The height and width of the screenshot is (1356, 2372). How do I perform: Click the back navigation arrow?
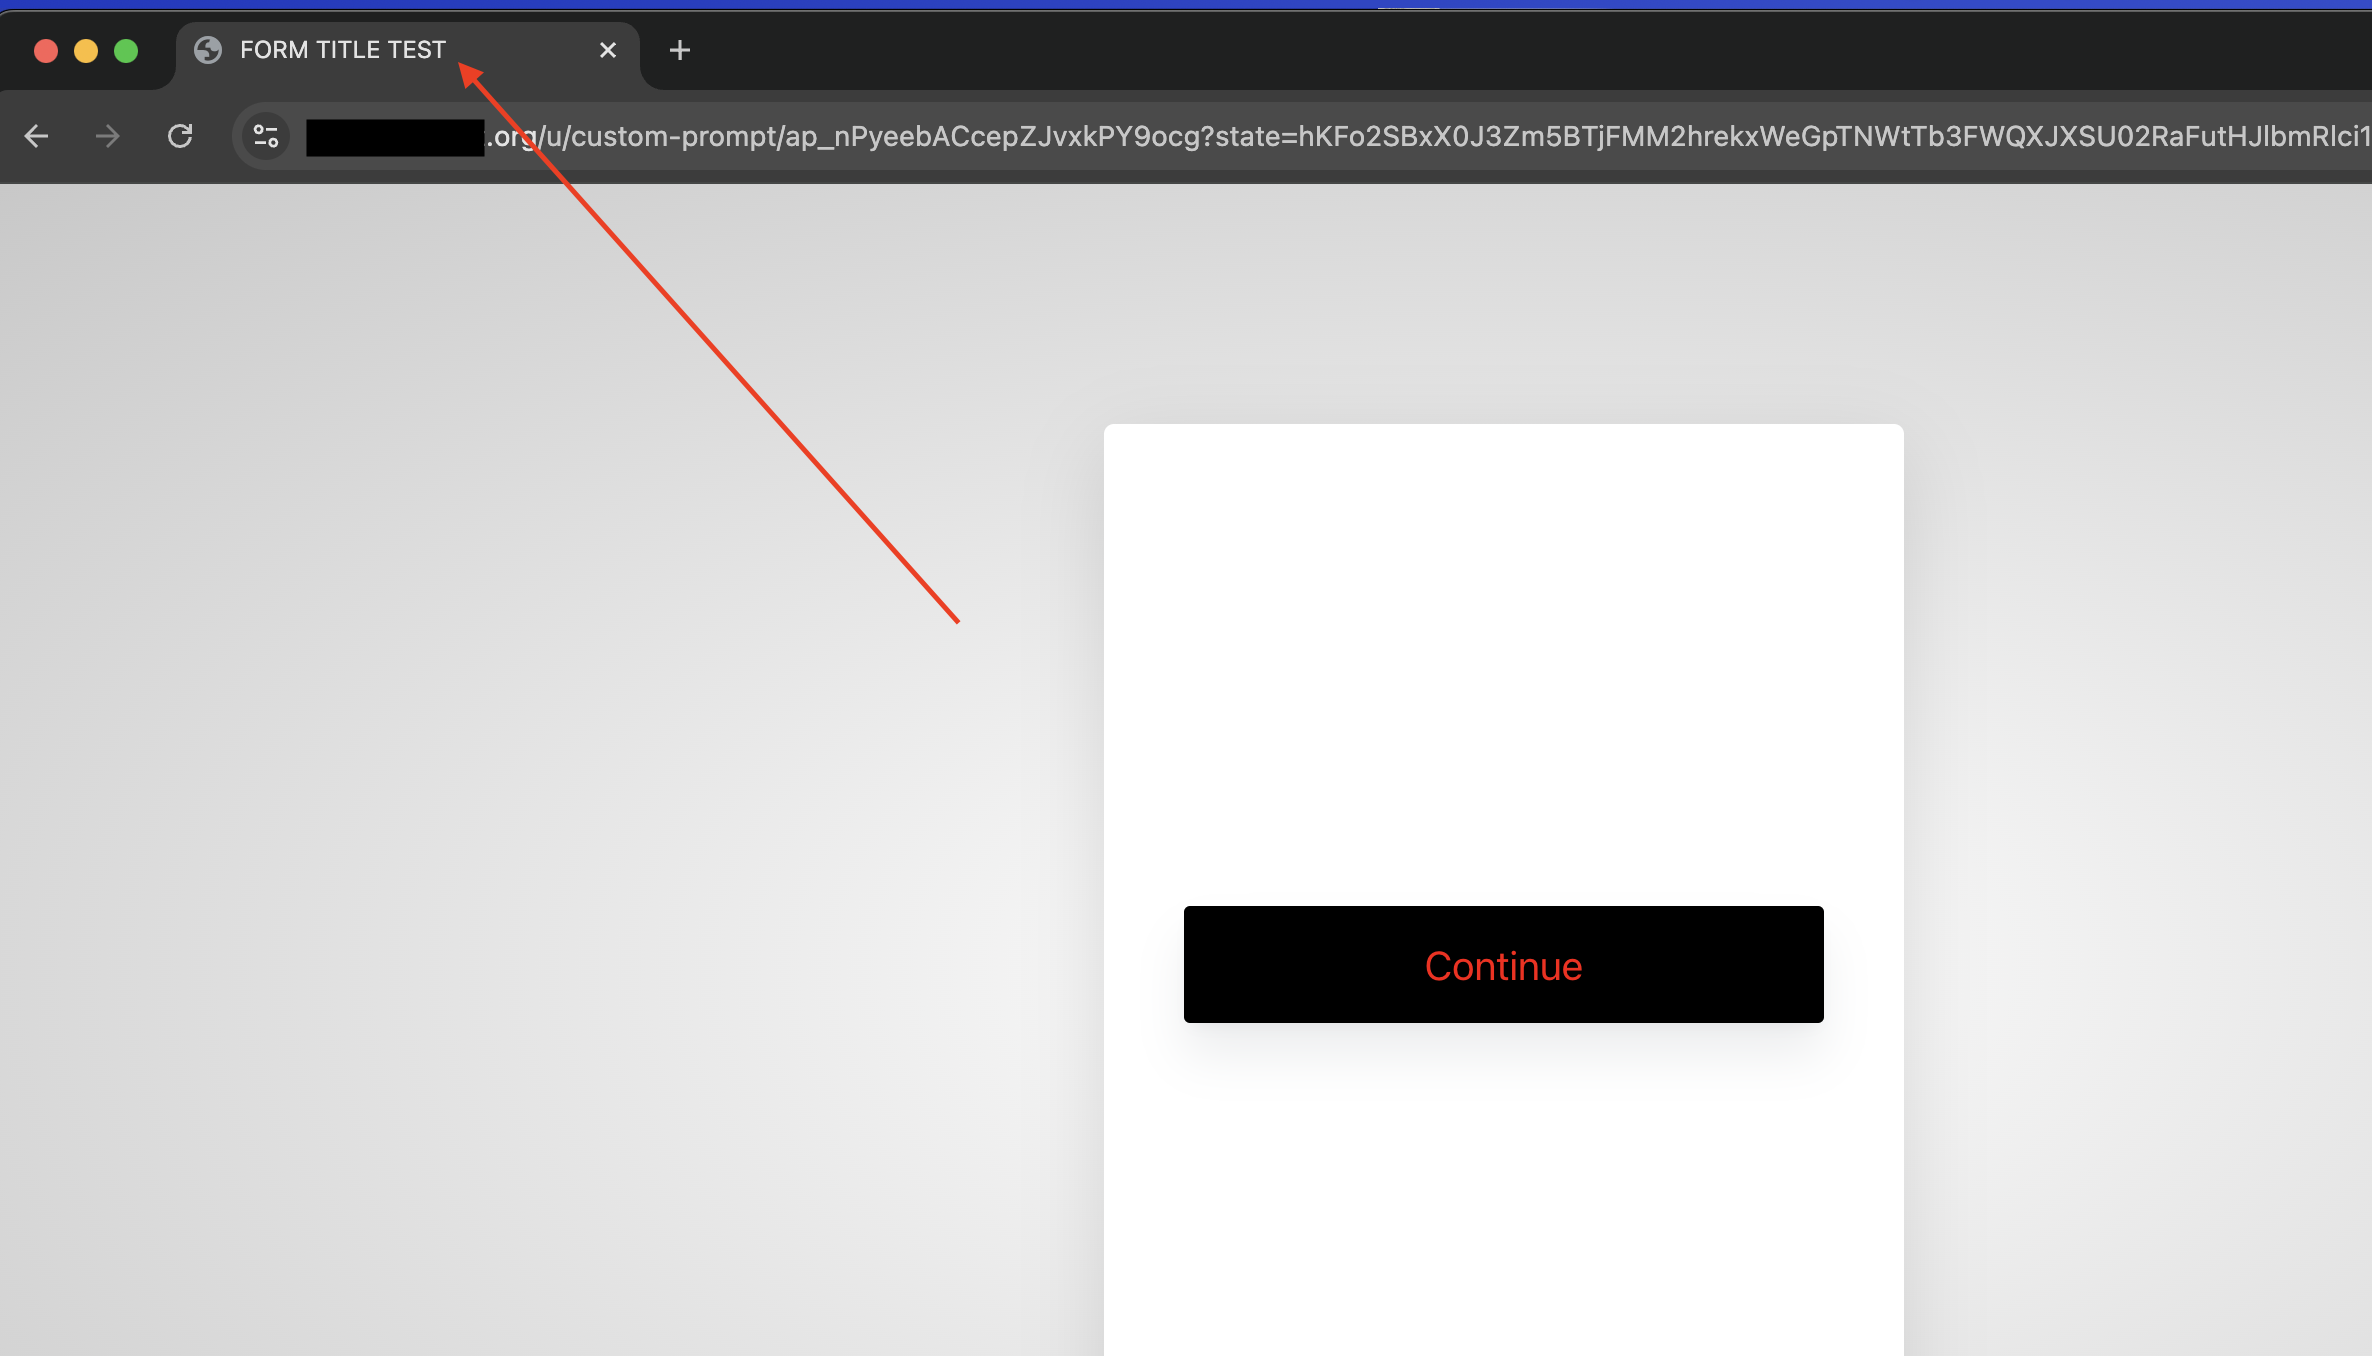click(x=36, y=136)
